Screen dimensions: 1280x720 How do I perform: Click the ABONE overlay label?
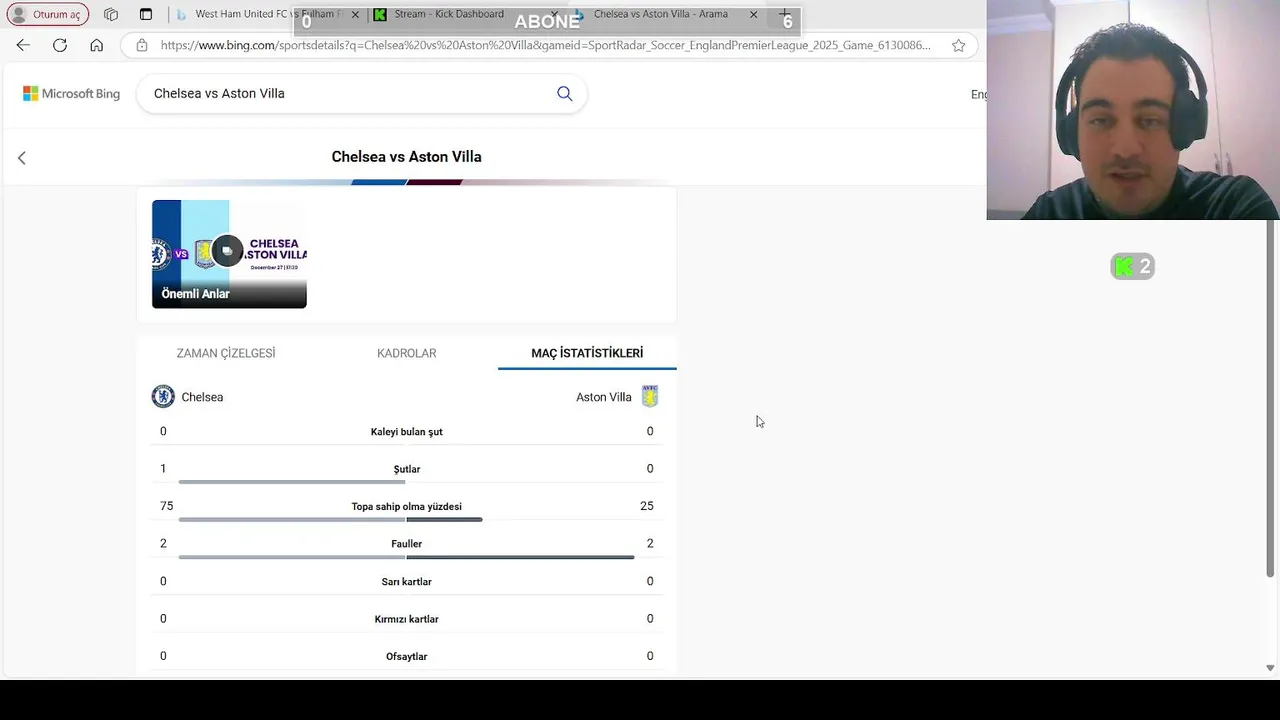[547, 21]
